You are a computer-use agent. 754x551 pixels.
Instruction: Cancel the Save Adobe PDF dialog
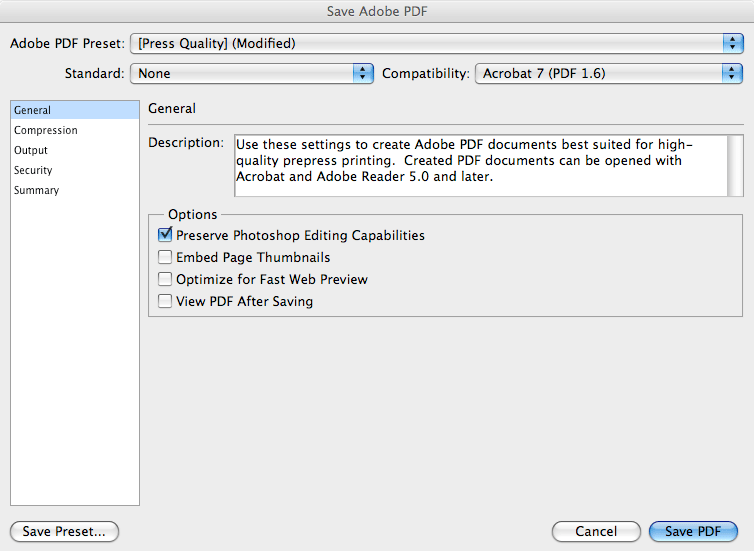[596, 531]
